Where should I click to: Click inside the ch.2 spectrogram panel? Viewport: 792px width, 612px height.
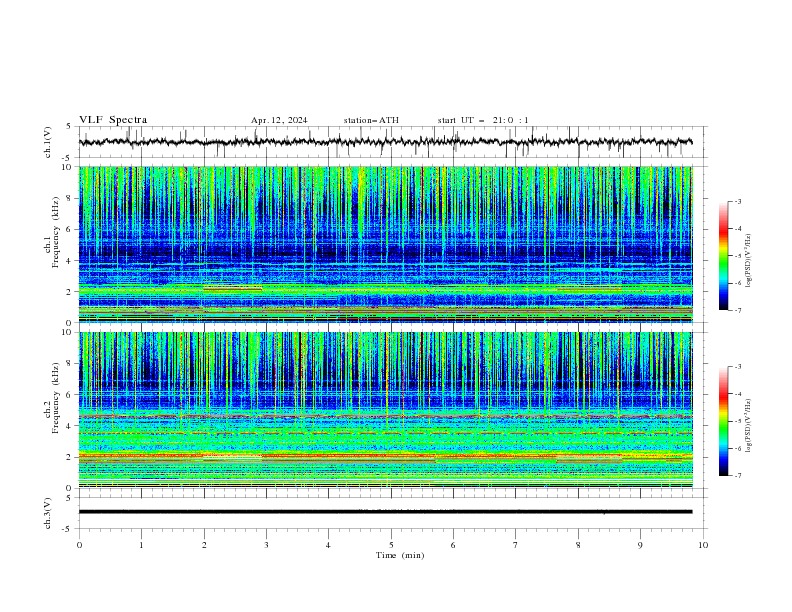[x=385, y=410]
